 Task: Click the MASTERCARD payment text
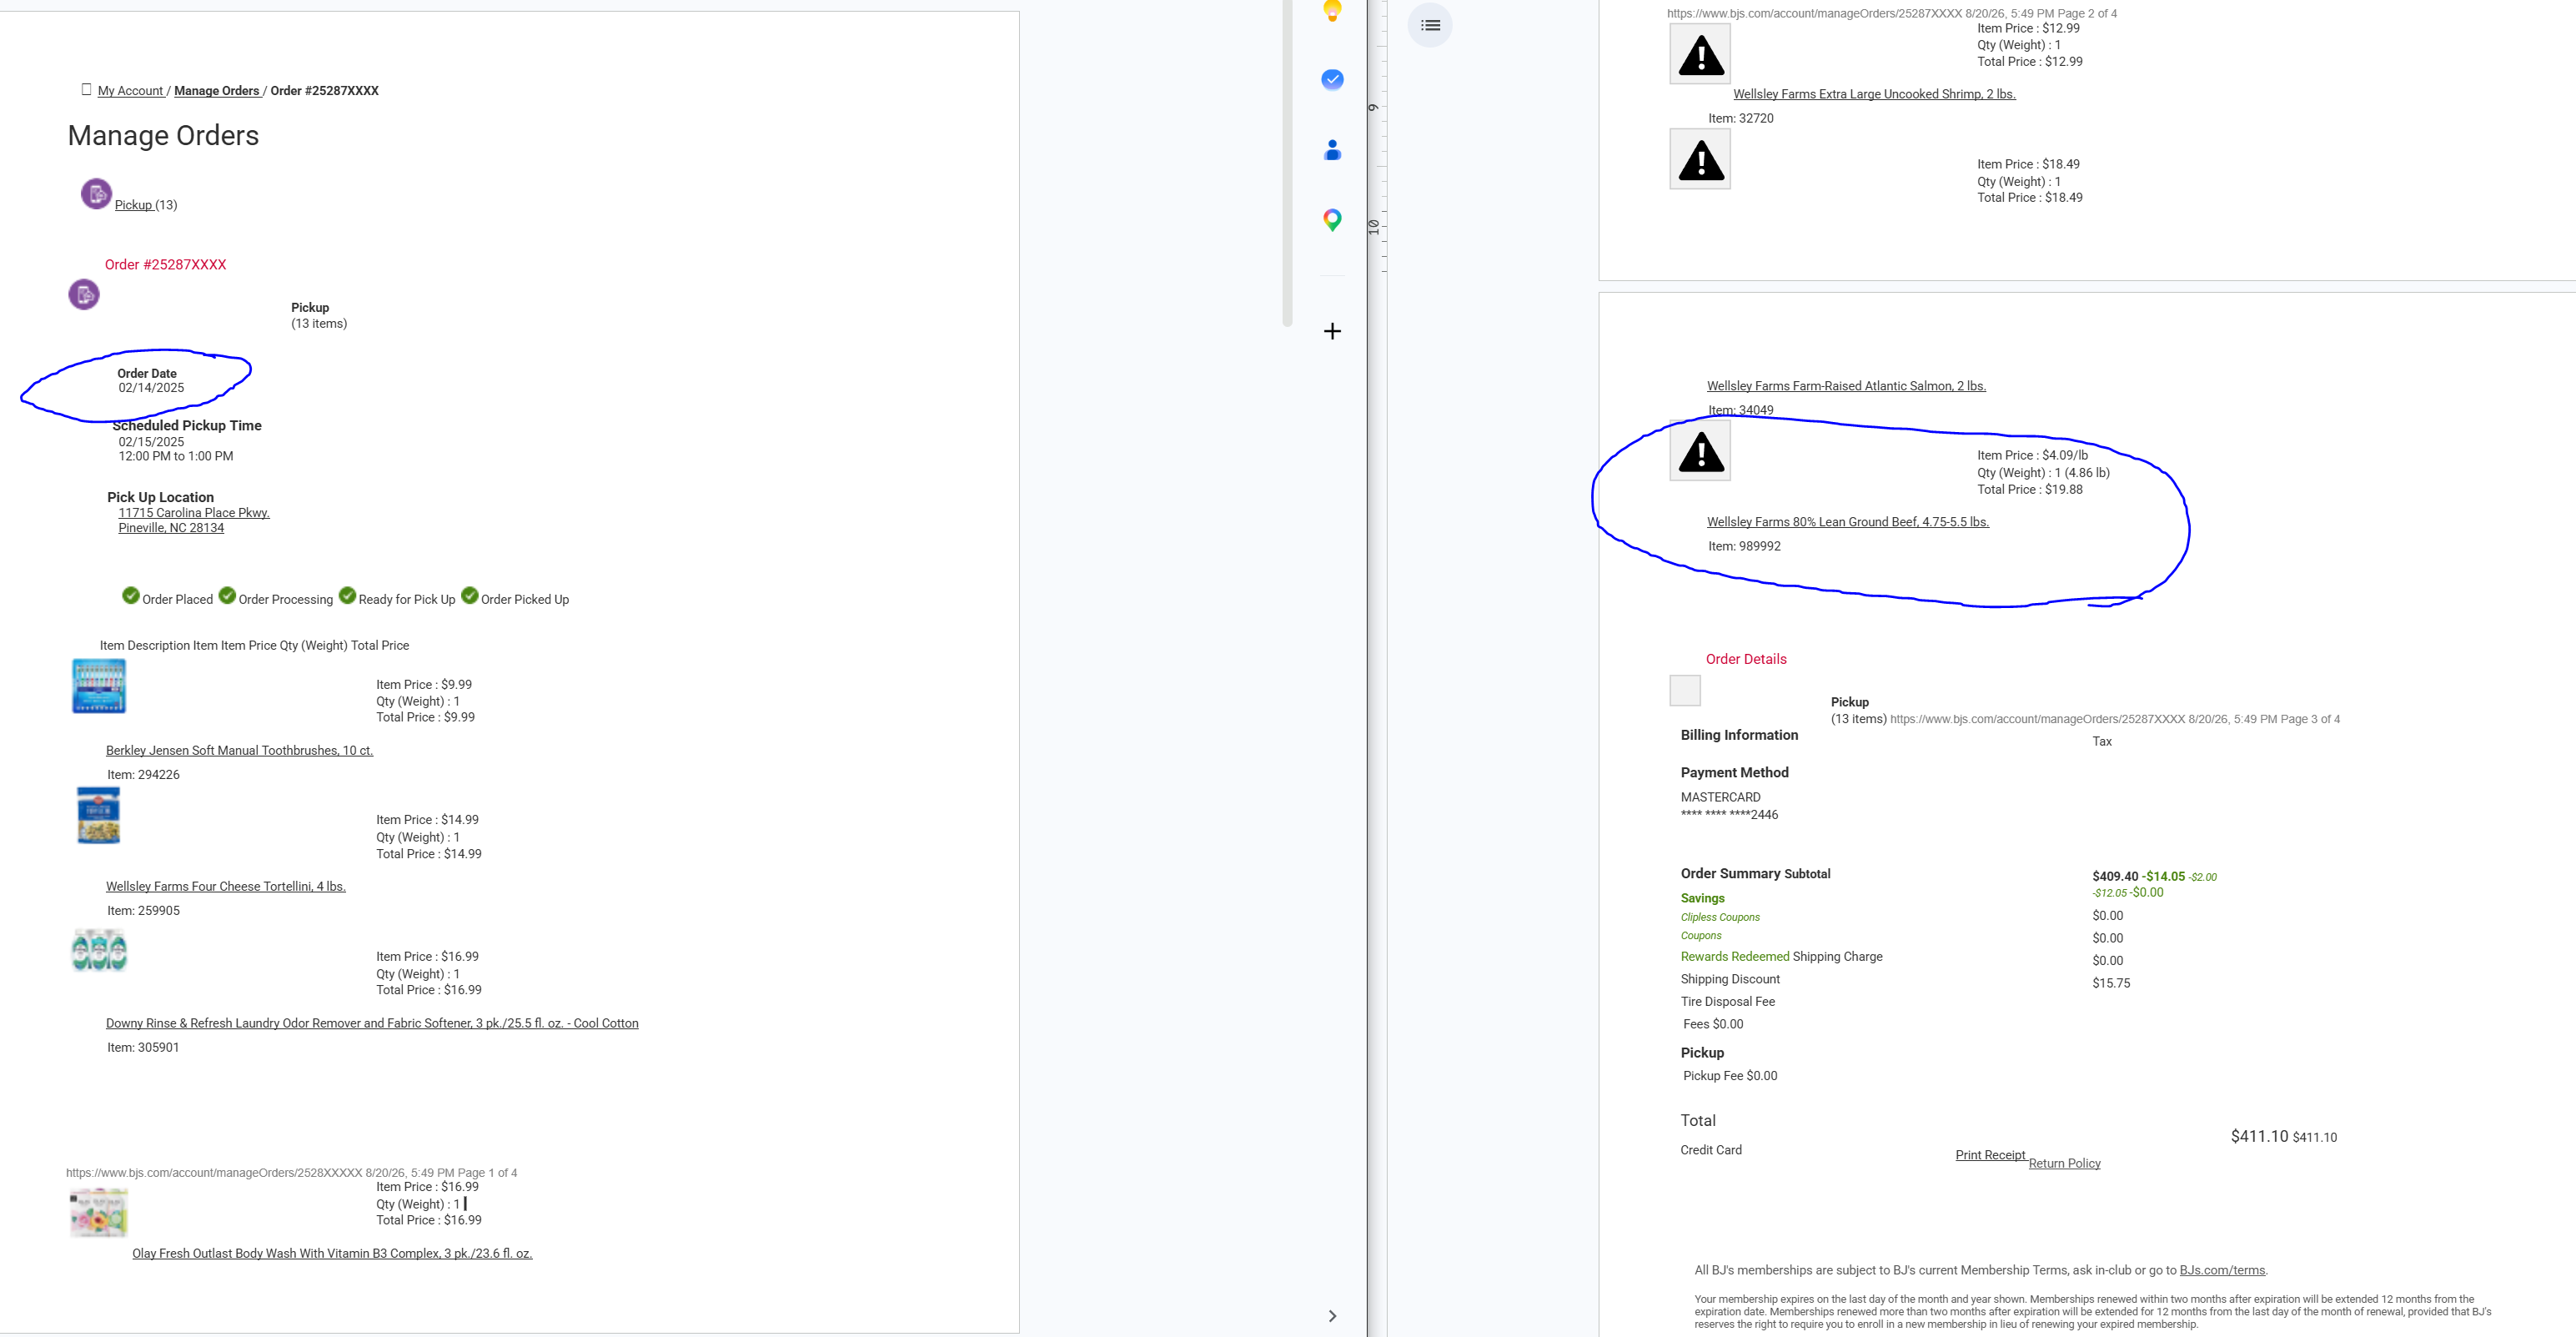(x=1721, y=798)
